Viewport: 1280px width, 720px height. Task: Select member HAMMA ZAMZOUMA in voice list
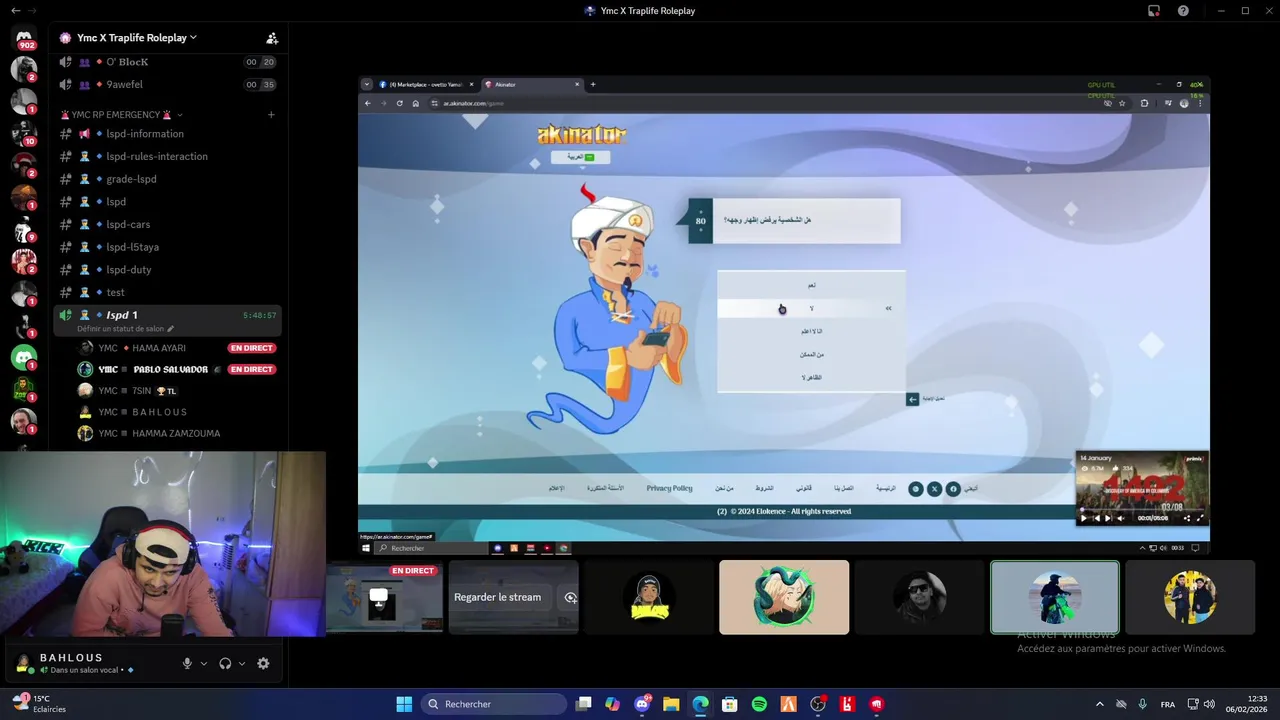point(149,434)
